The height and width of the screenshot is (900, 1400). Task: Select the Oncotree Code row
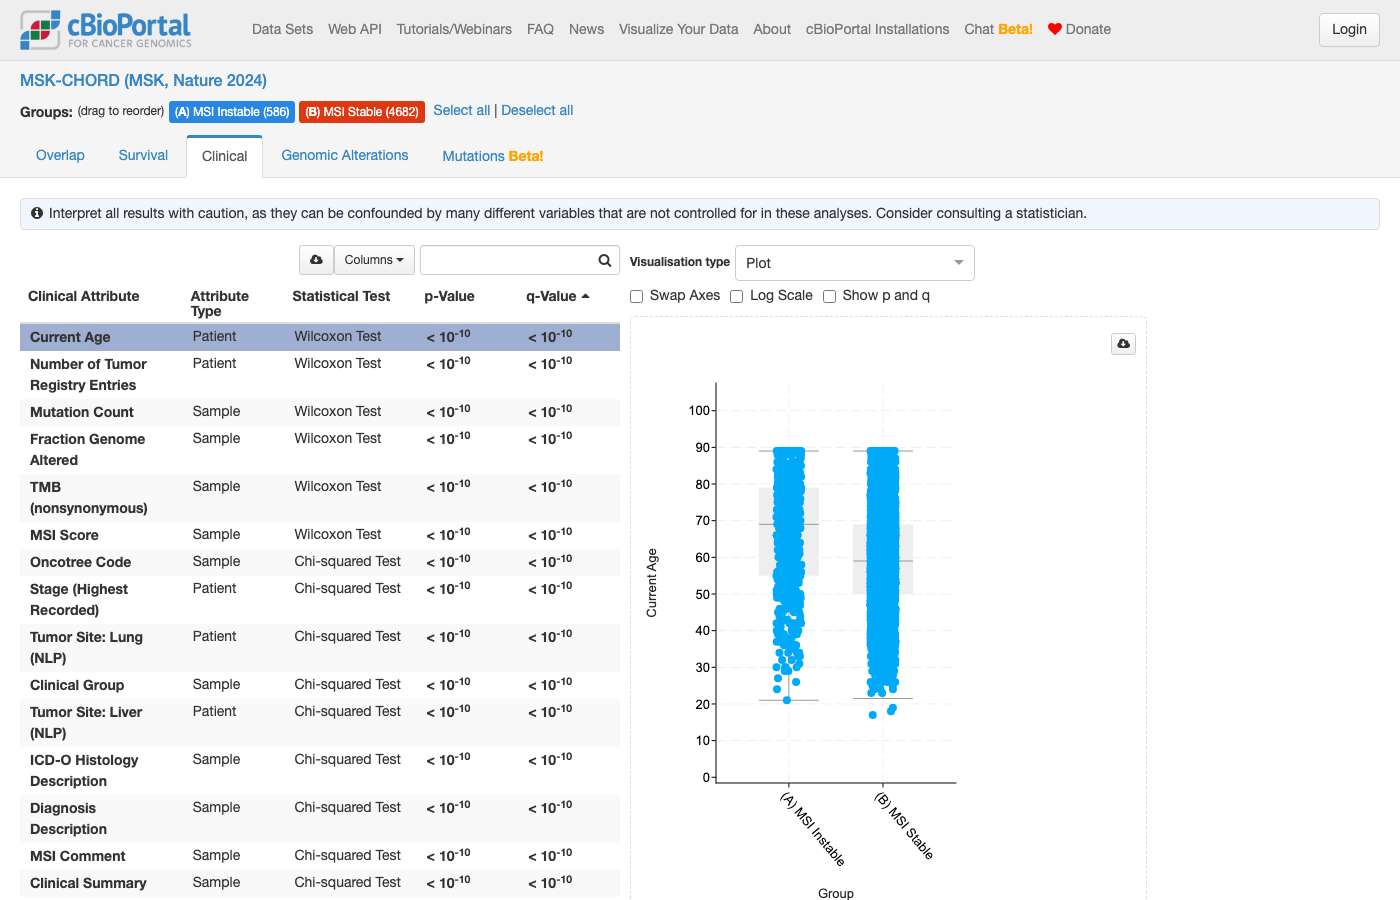(x=320, y=562)
